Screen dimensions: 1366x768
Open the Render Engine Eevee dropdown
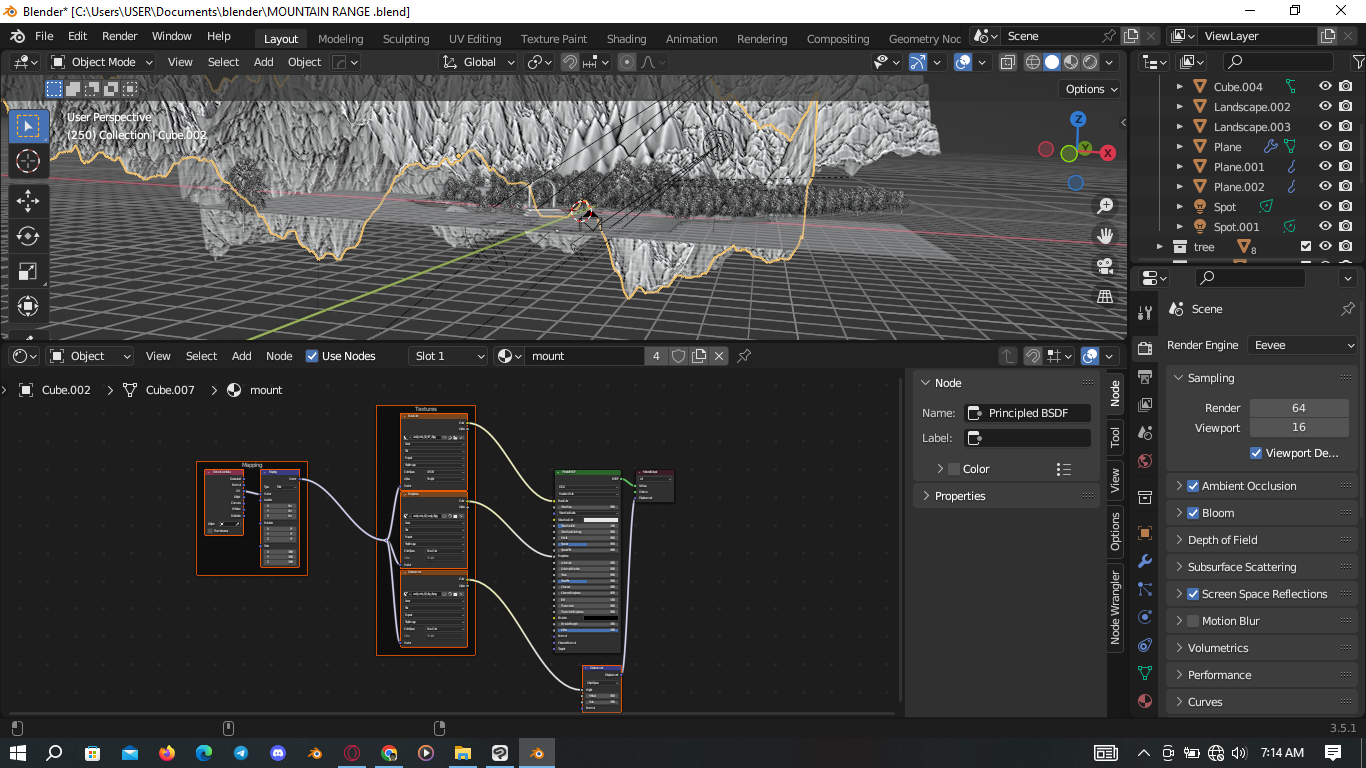click(1303, 345)
